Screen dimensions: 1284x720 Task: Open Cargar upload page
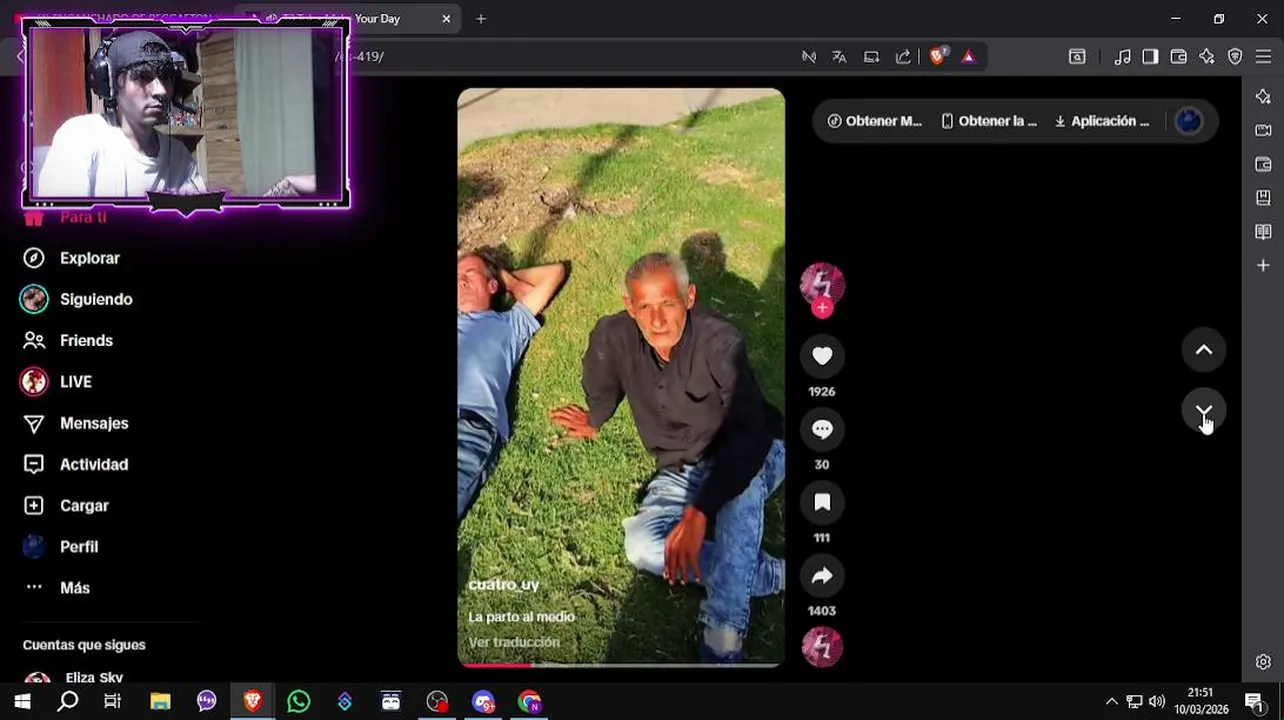tap(66, 506)
